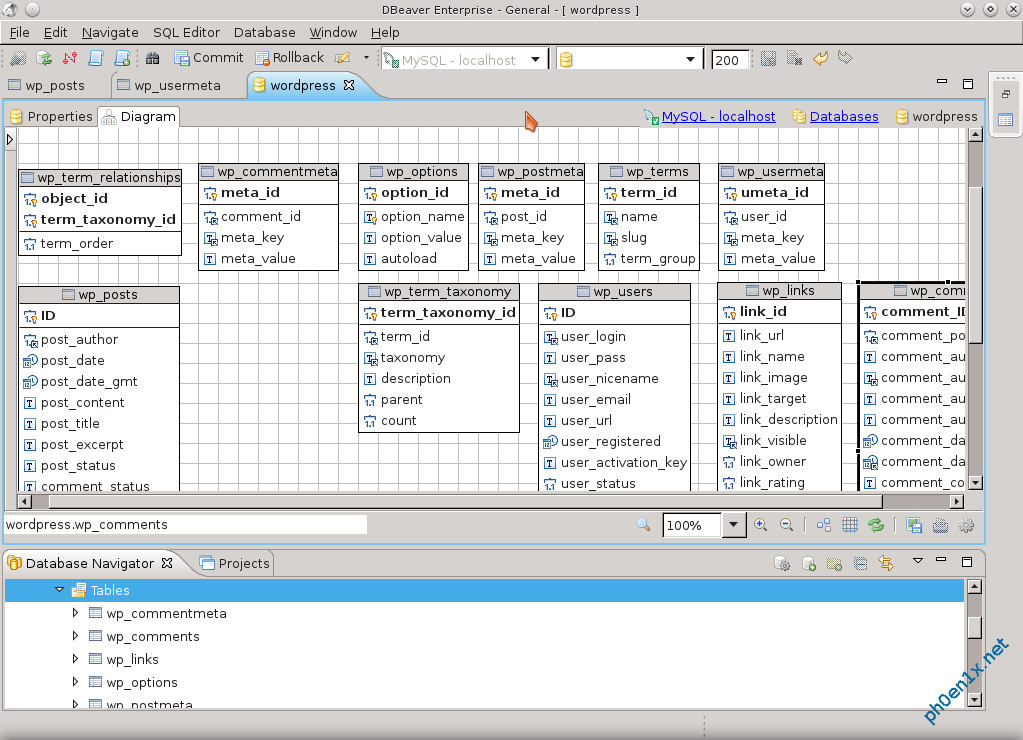Expand the wp_commentmeta tree node

tap(75, 613)
